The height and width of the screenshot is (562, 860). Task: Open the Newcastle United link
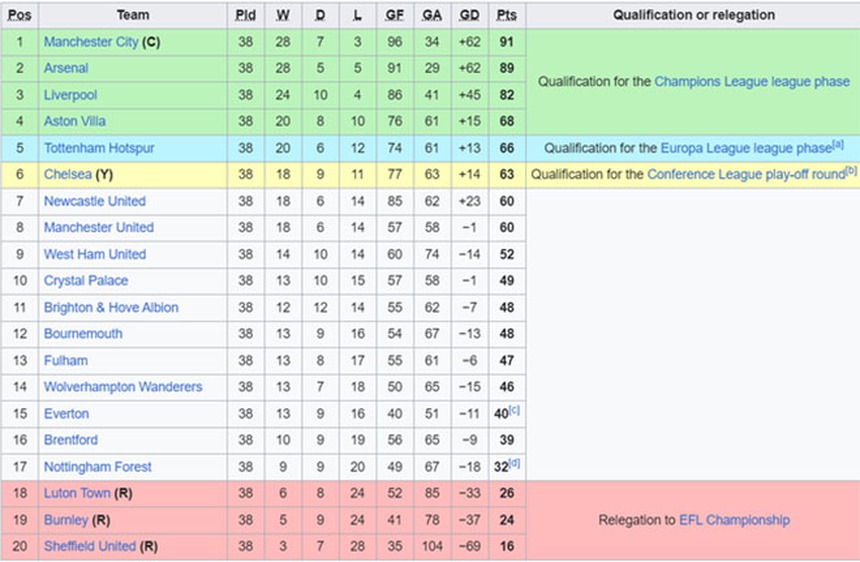pos(95,201)
